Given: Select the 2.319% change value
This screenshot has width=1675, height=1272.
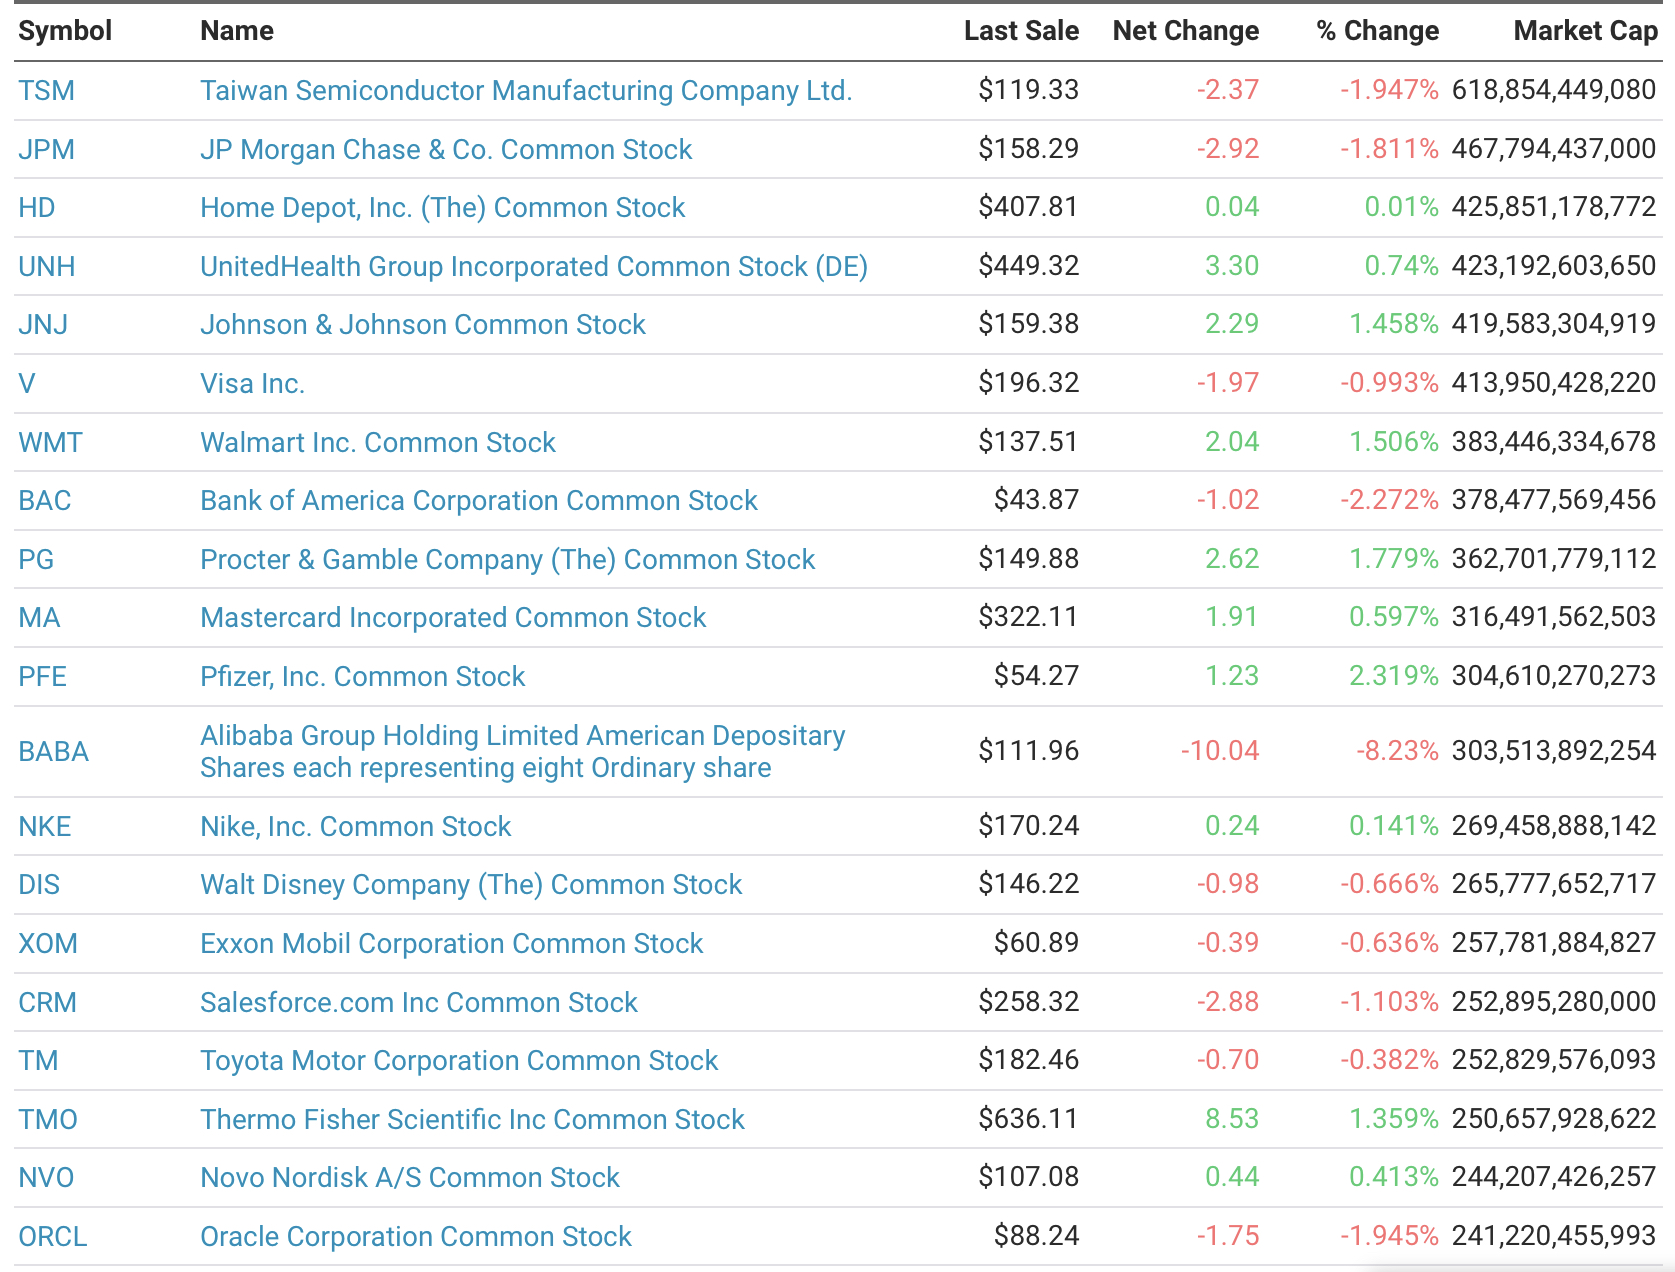Looking at the screenshot, I should point(1394,676).
